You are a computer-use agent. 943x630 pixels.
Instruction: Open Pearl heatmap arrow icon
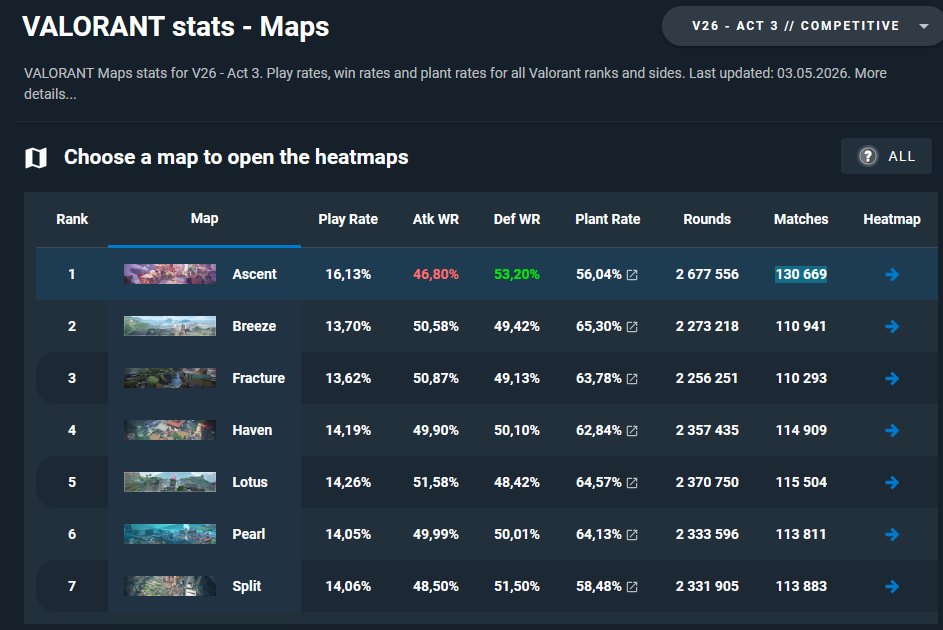tap(892, 534)
